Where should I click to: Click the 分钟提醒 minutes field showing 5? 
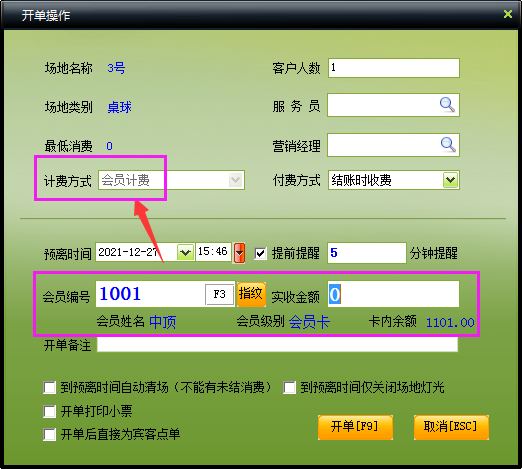pos(367,253)
